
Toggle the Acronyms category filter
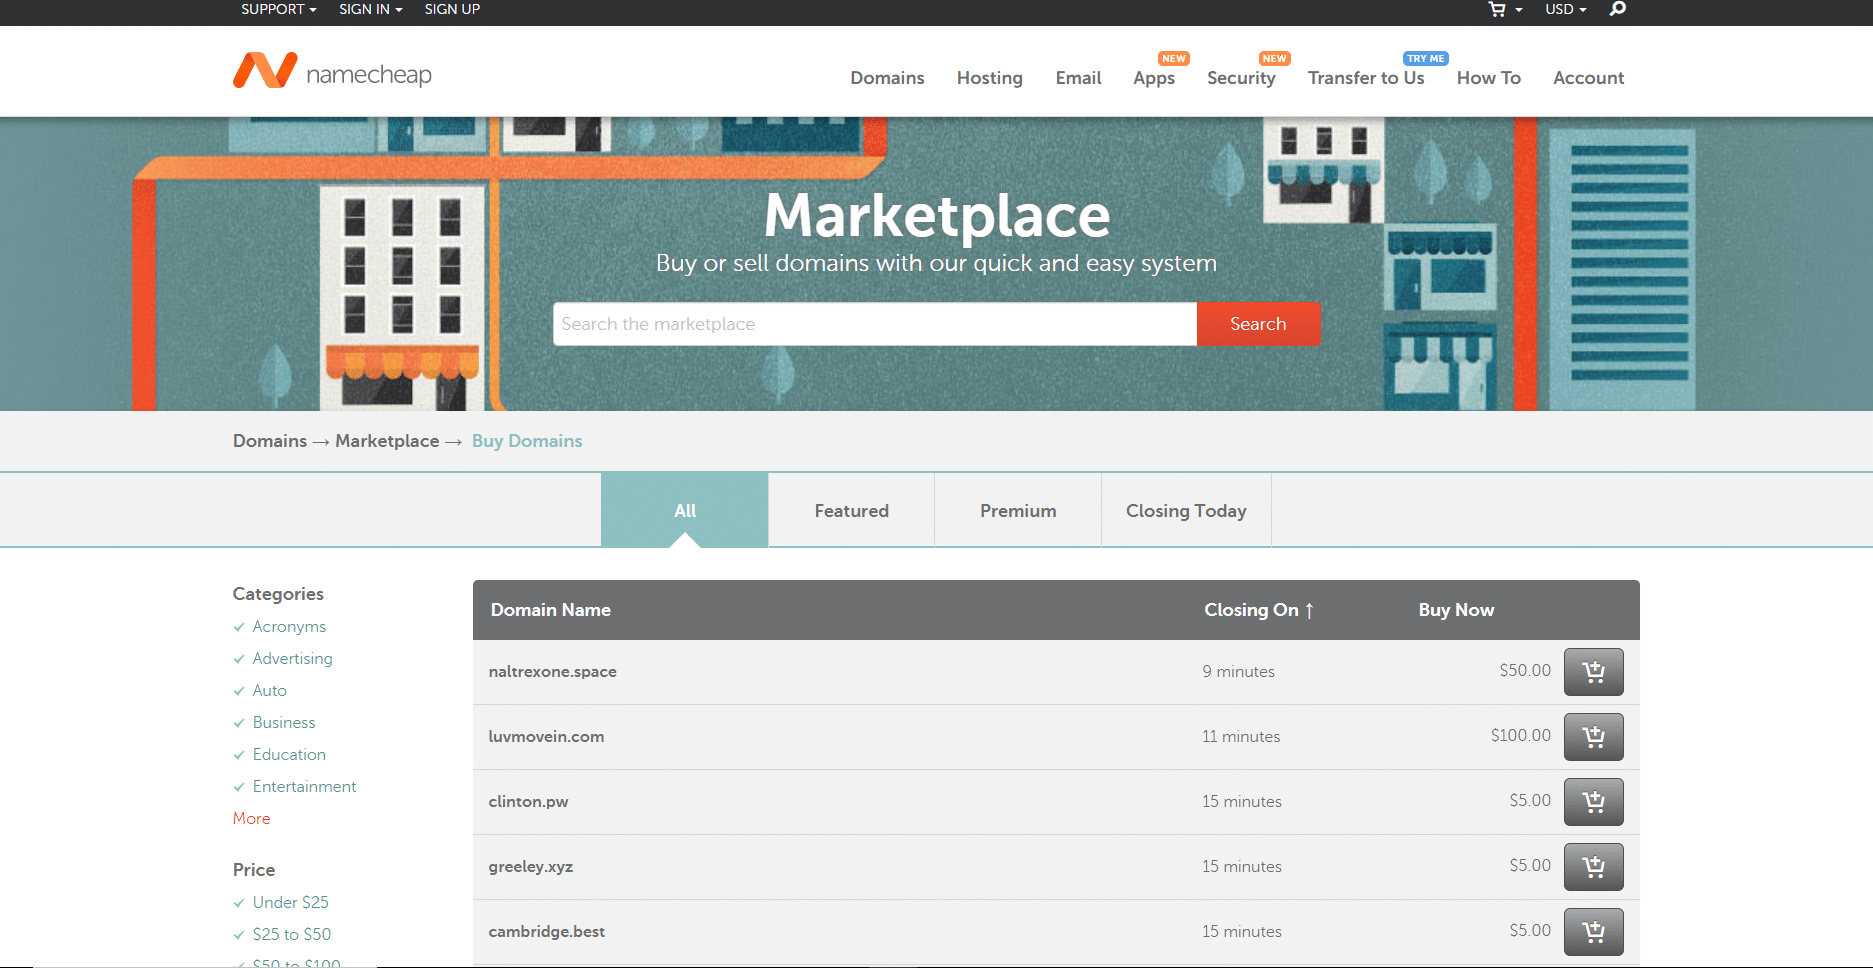(x=280, y=627)
